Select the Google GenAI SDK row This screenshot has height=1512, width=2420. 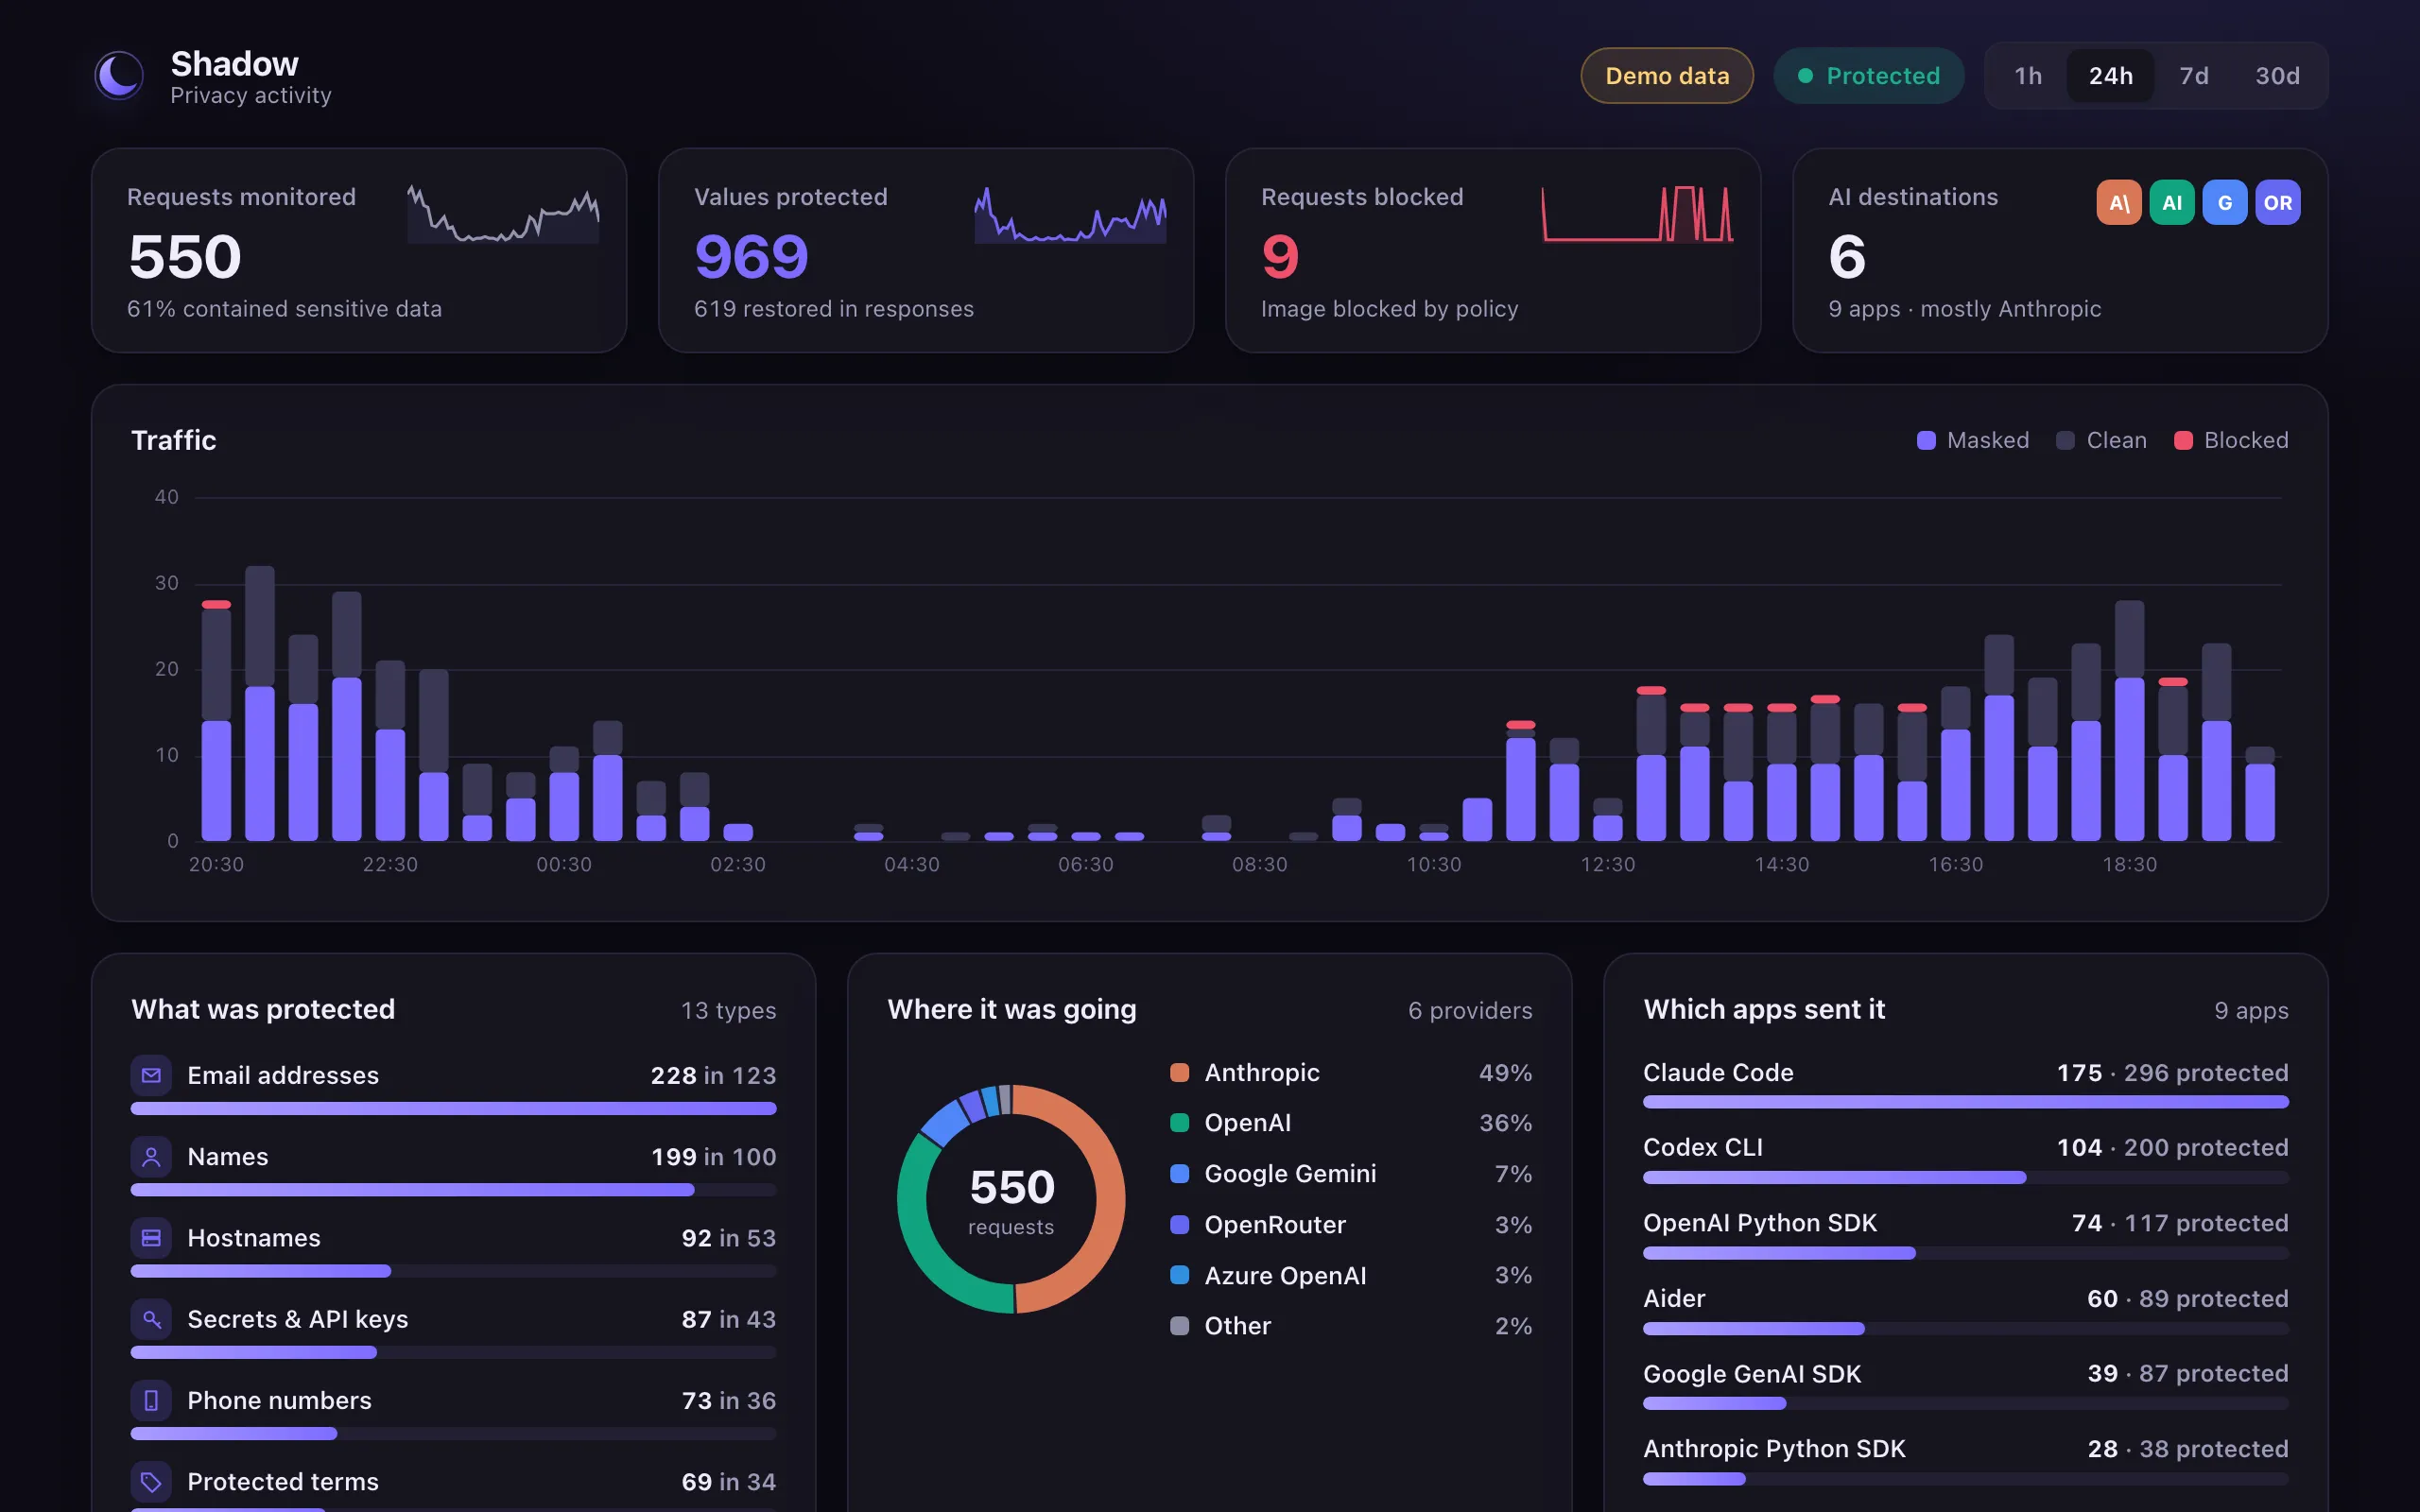[1965, 1384]
